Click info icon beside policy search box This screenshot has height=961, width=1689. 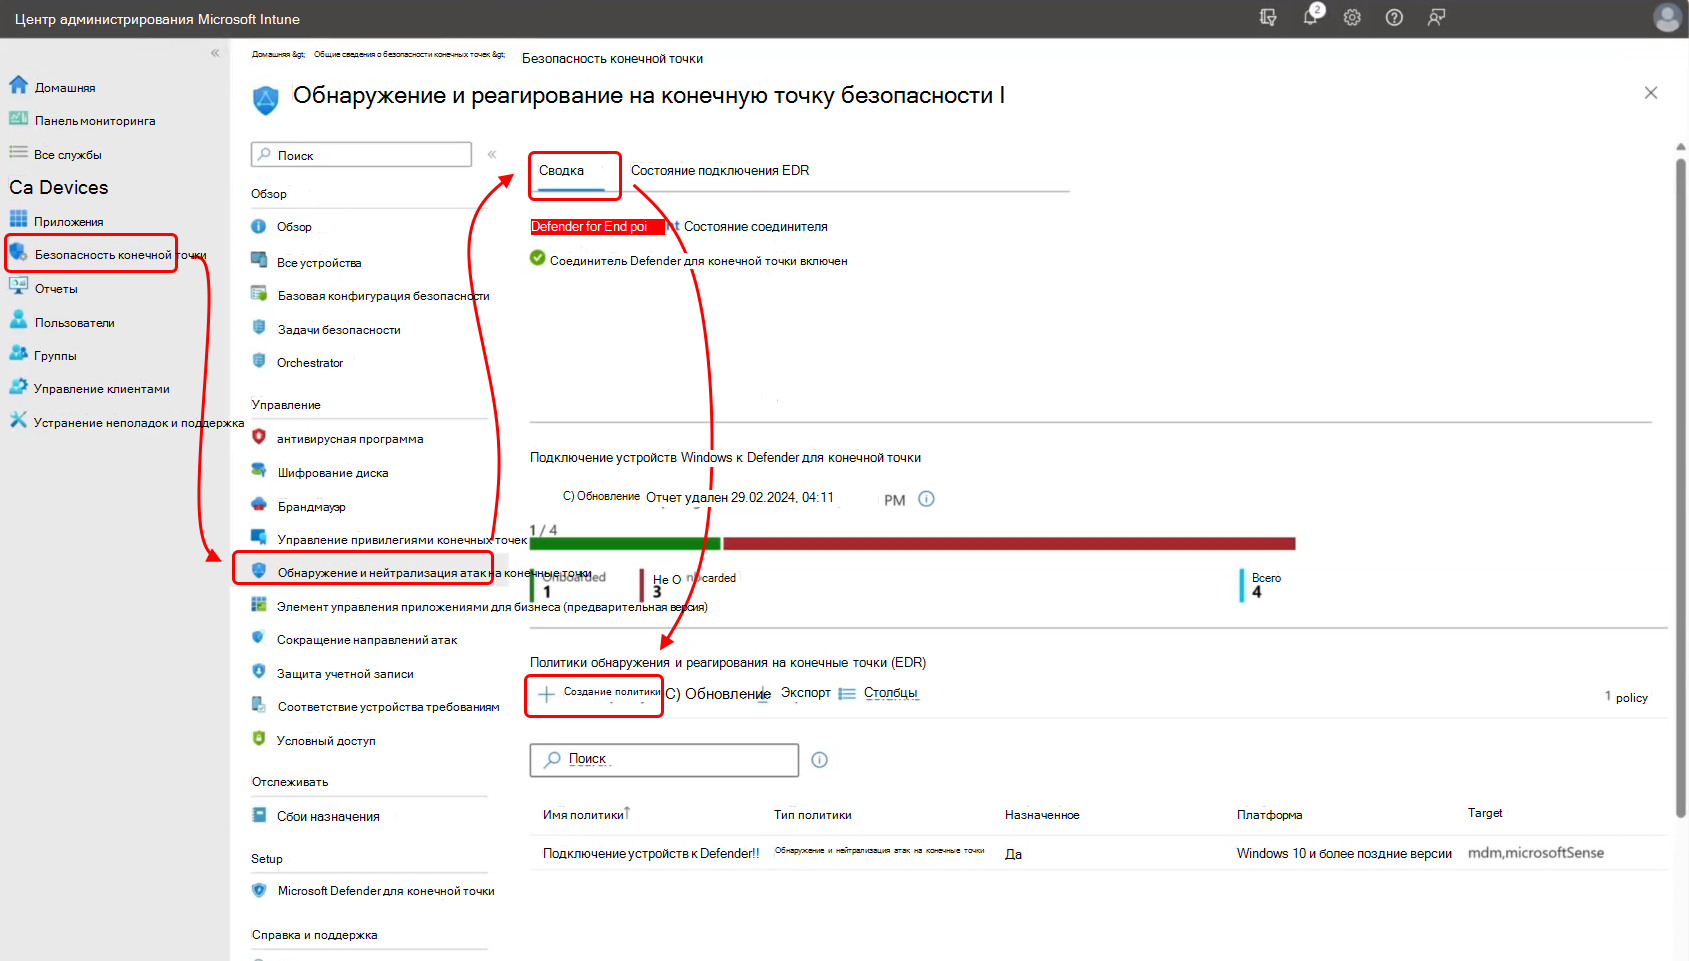[x=819, y=760]
